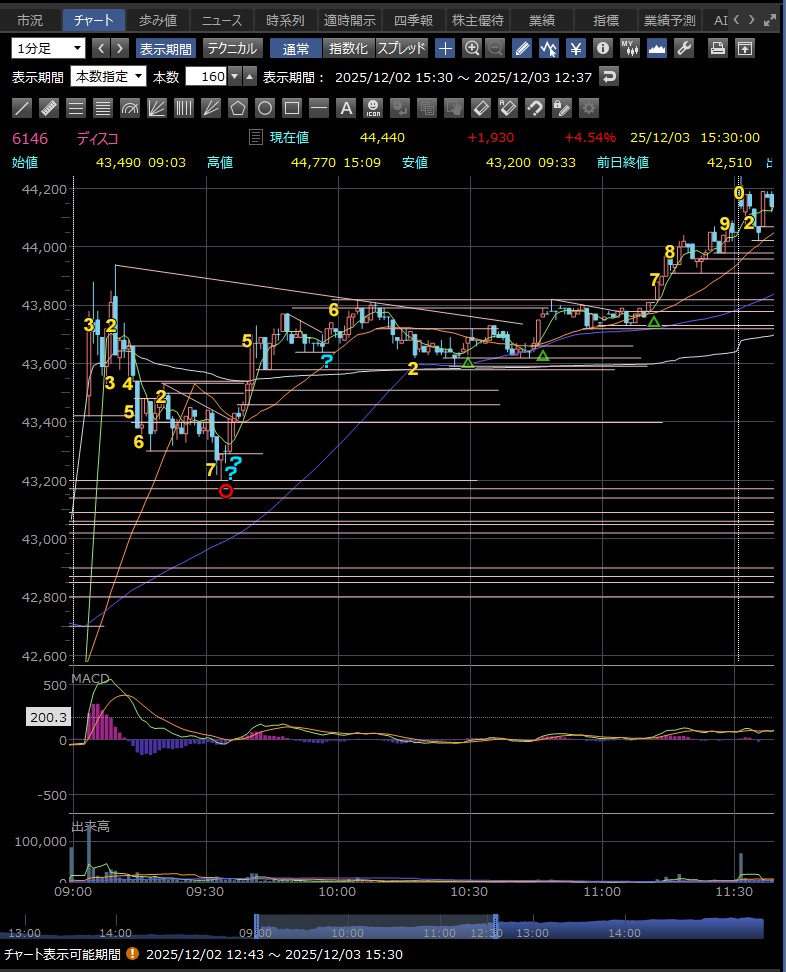Screen dimensions: 786x972
Task: Select the circle drawing tool
Action: coord(265,108)
